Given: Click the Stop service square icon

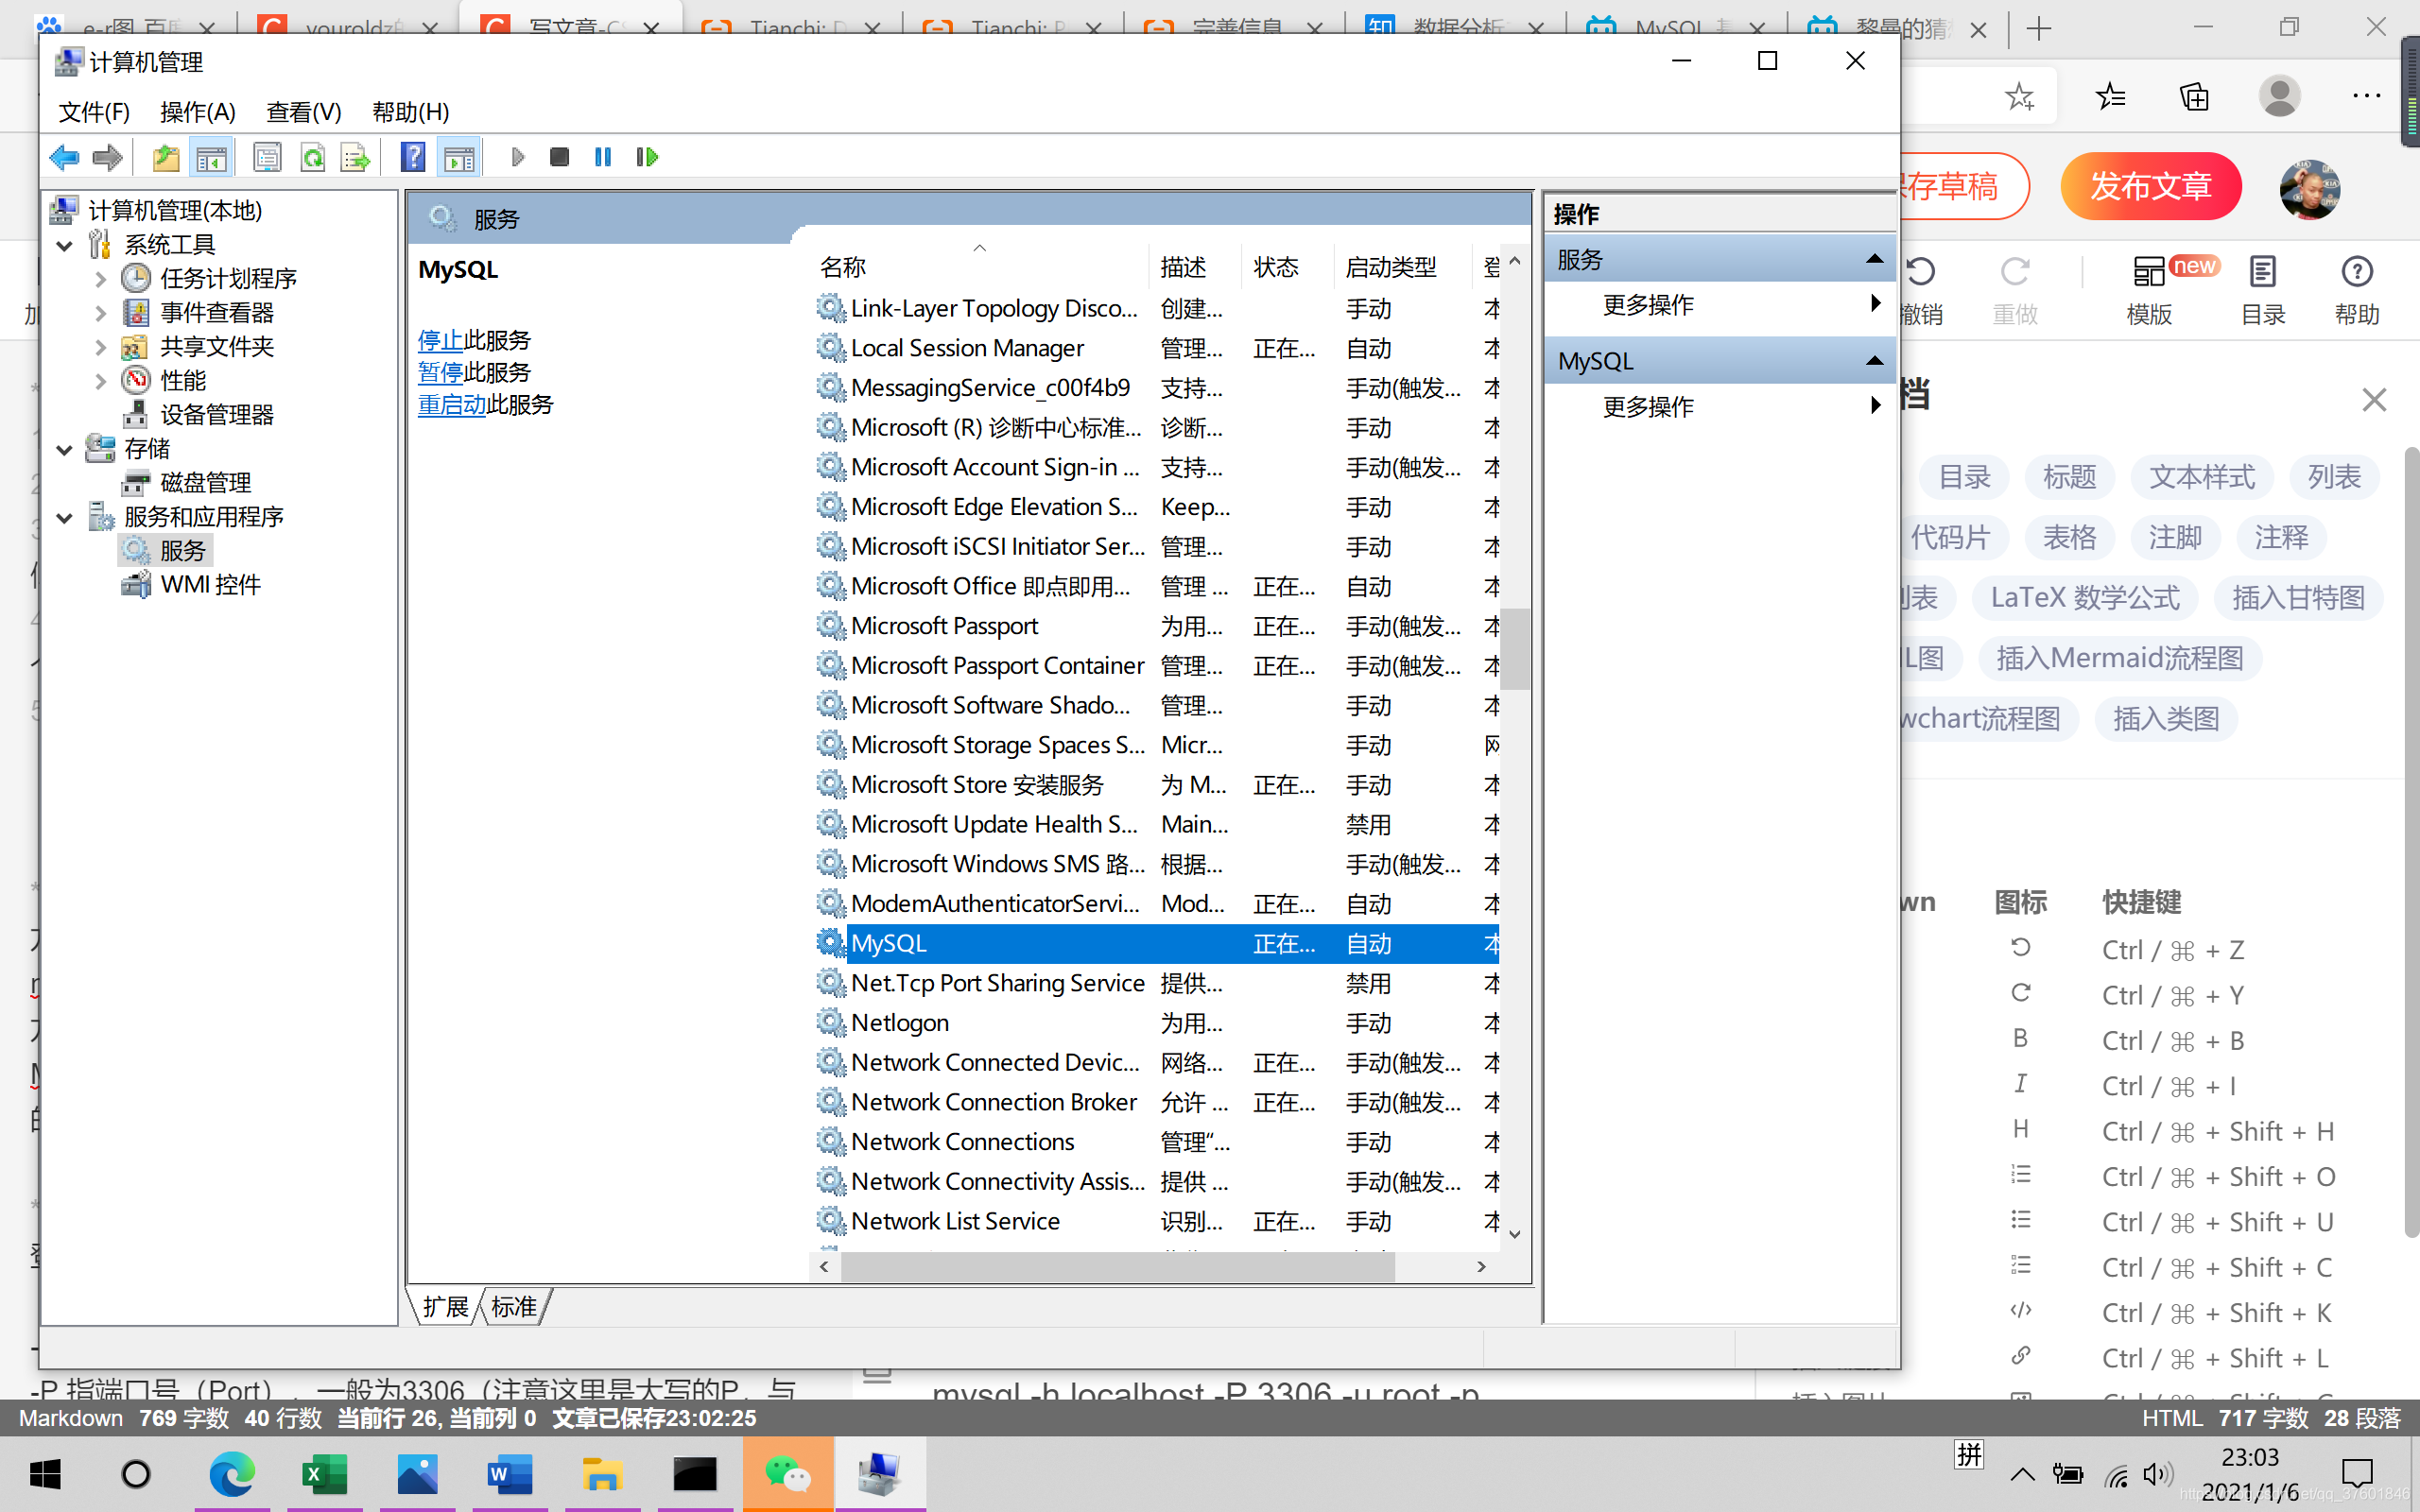Looking at the screenshot, I should 560,157.
